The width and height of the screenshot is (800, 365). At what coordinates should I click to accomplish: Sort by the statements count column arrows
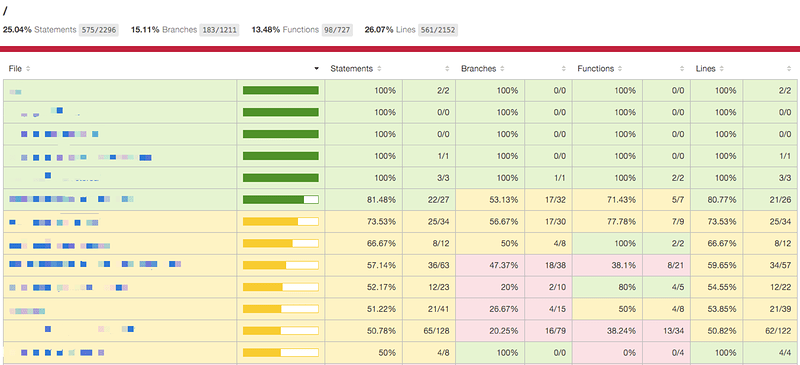coord(447,69)
